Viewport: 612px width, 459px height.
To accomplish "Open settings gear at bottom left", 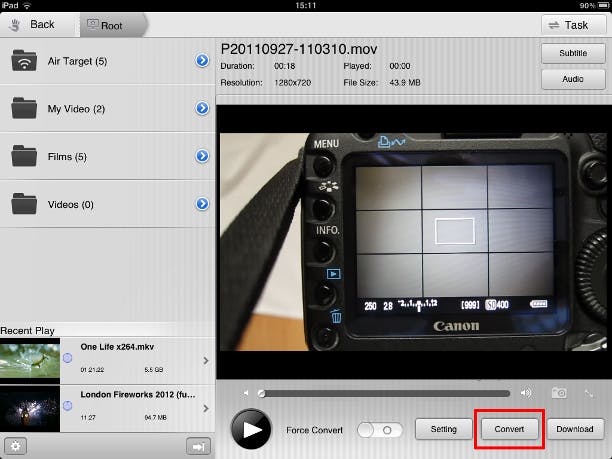I will pos(16,446).
